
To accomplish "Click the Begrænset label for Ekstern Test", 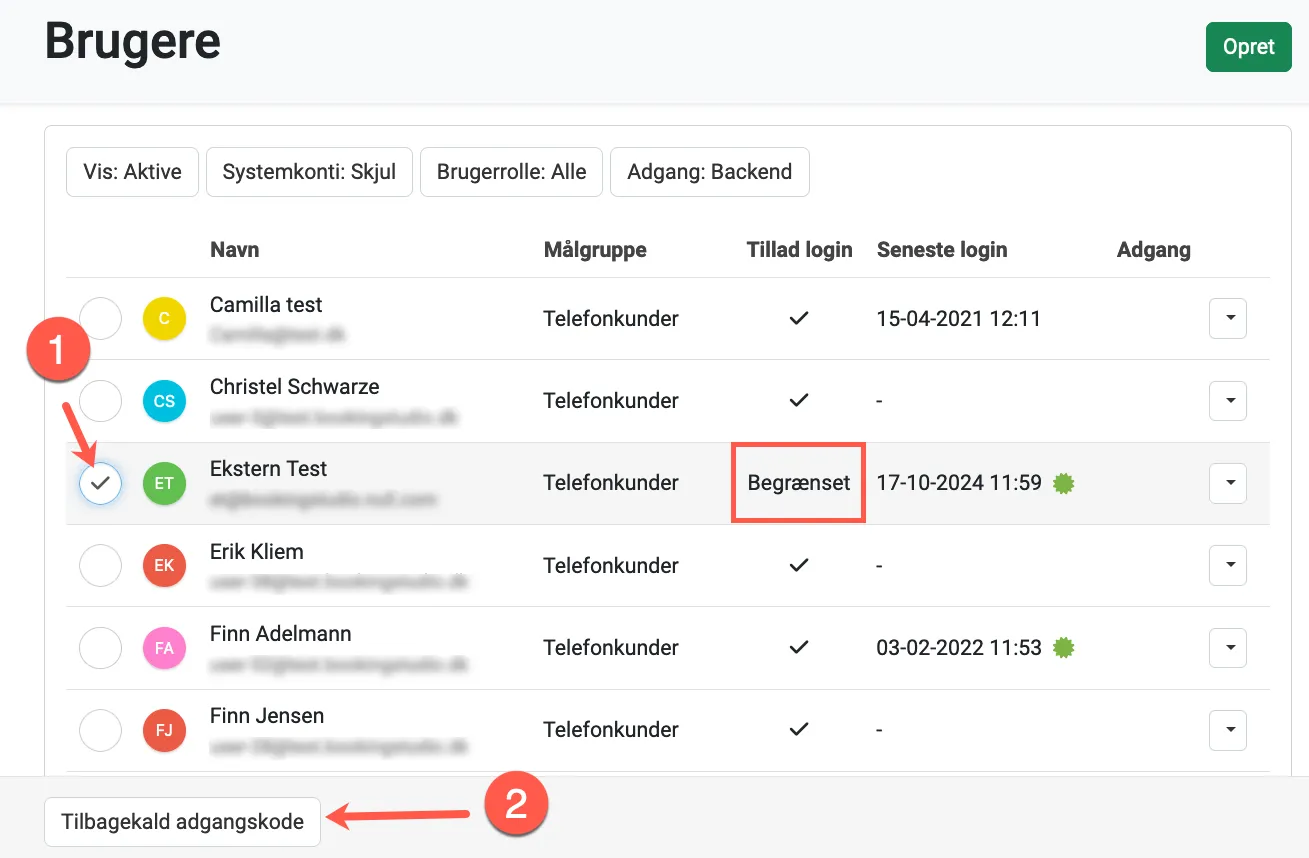I will [x=798, y=483].
